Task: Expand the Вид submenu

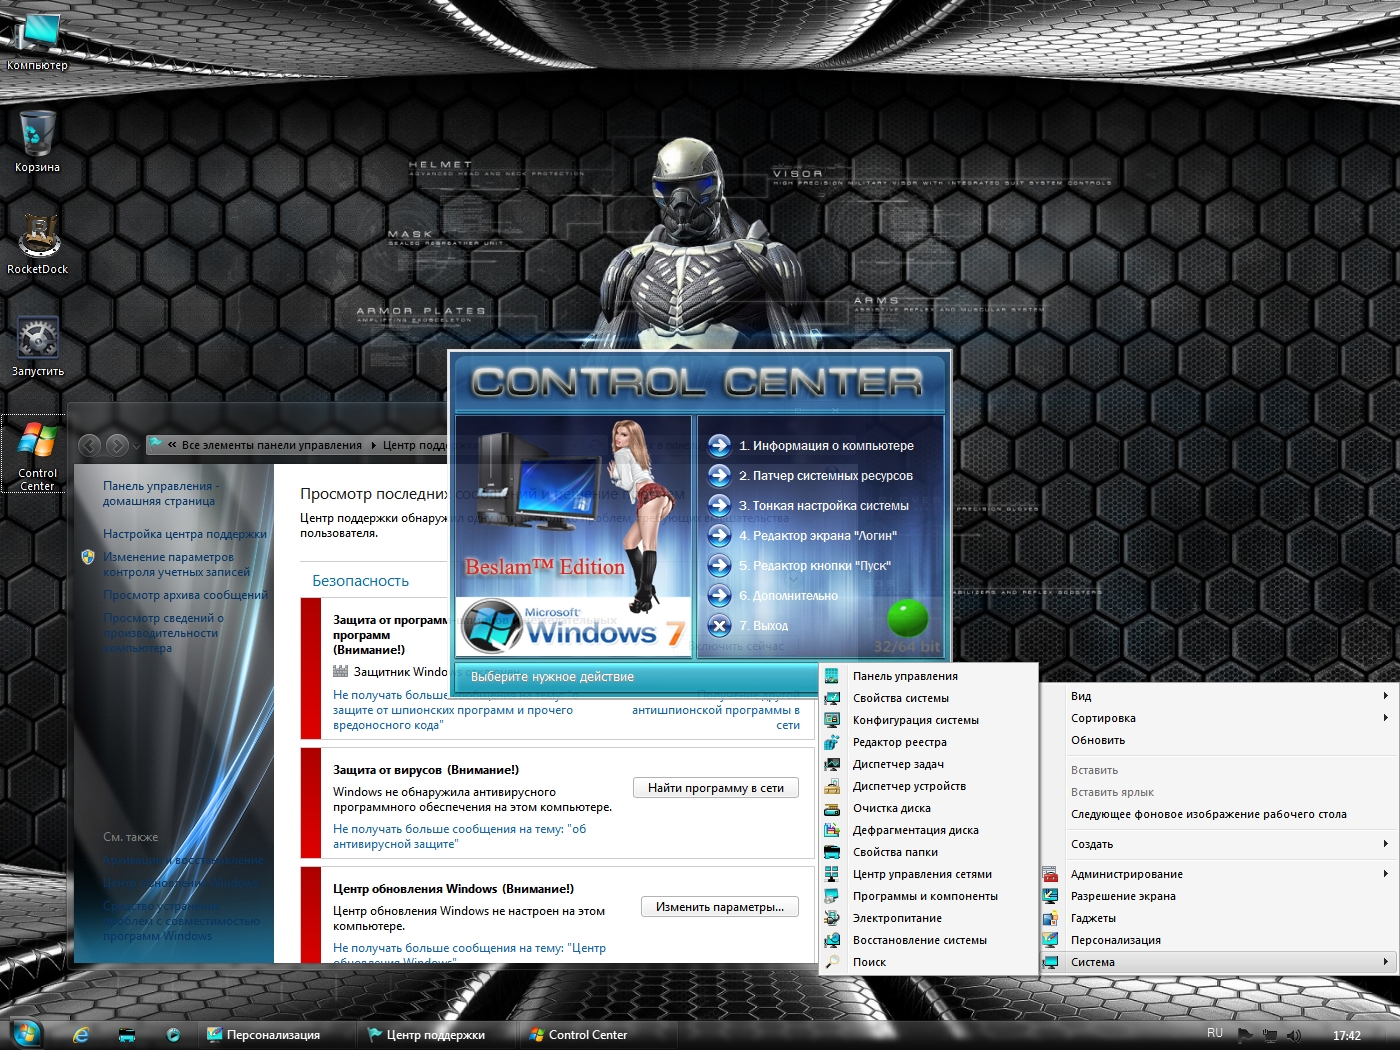Action: [1385, 696]
